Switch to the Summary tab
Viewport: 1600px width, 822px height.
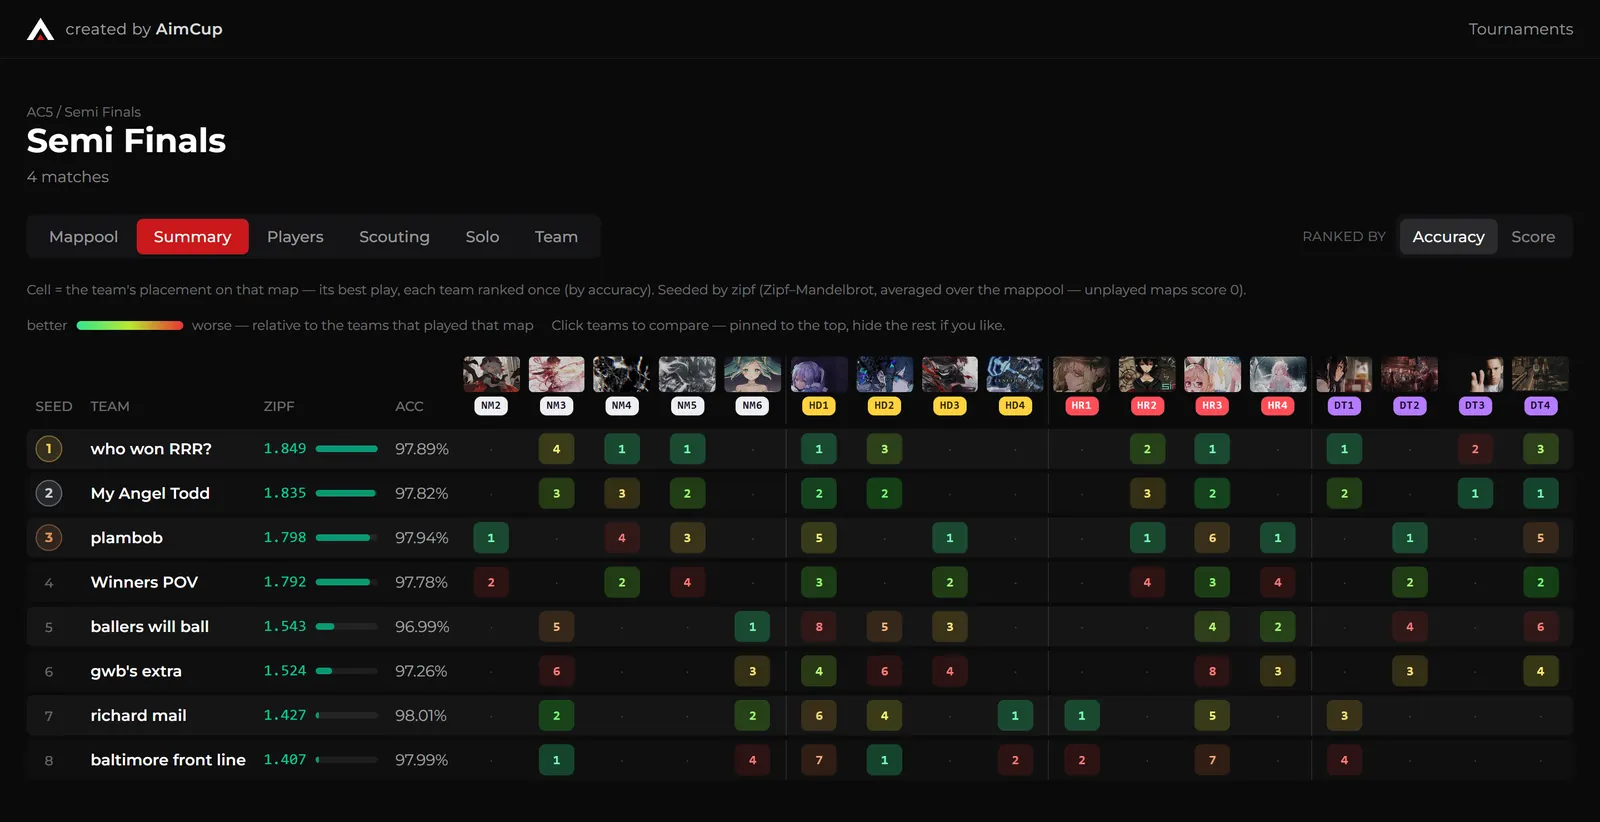192,237
